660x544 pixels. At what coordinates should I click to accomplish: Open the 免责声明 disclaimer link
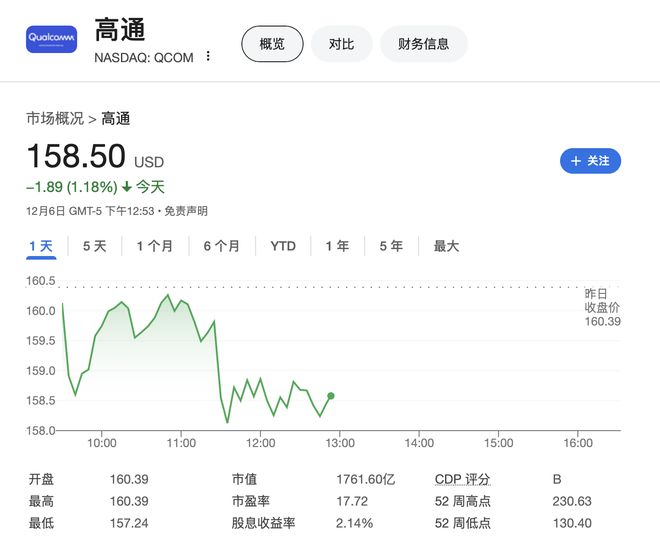tap(186, 211)
